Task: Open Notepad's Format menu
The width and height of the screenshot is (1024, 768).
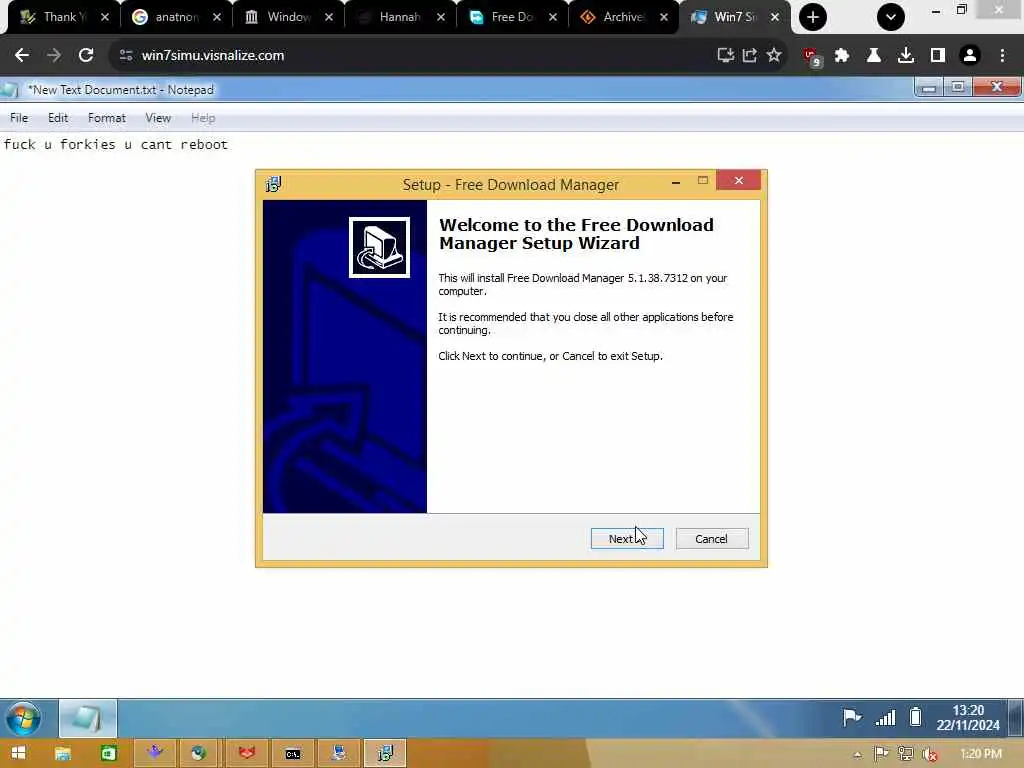Action: (x=106, y=118)
